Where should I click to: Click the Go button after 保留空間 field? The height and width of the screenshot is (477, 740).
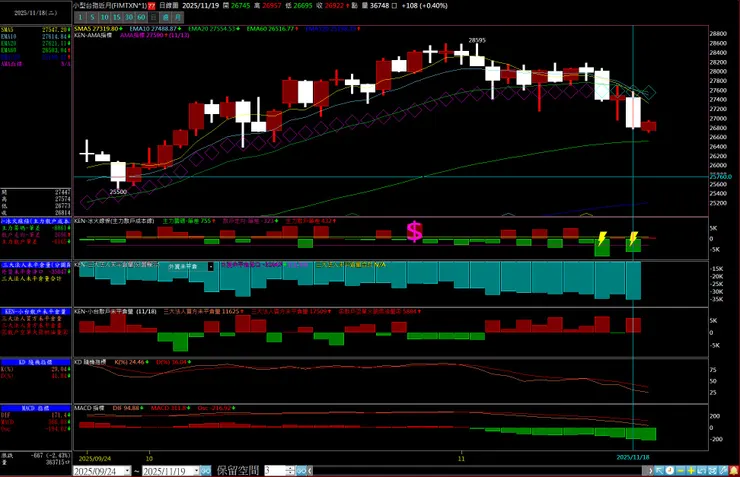pyautogui.click(x=301, y=470)
